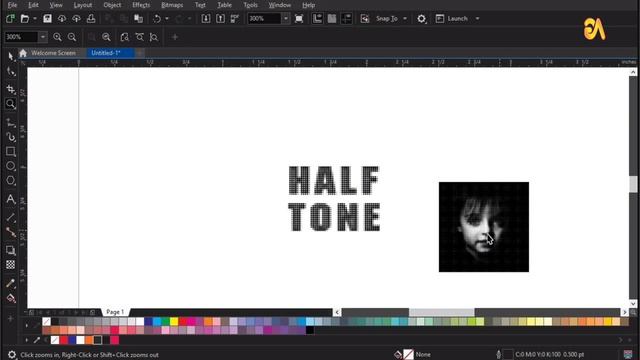Click the halftone portrait bitmap
The width and height of the screenshot is (640, 360).
click(484, 227)
